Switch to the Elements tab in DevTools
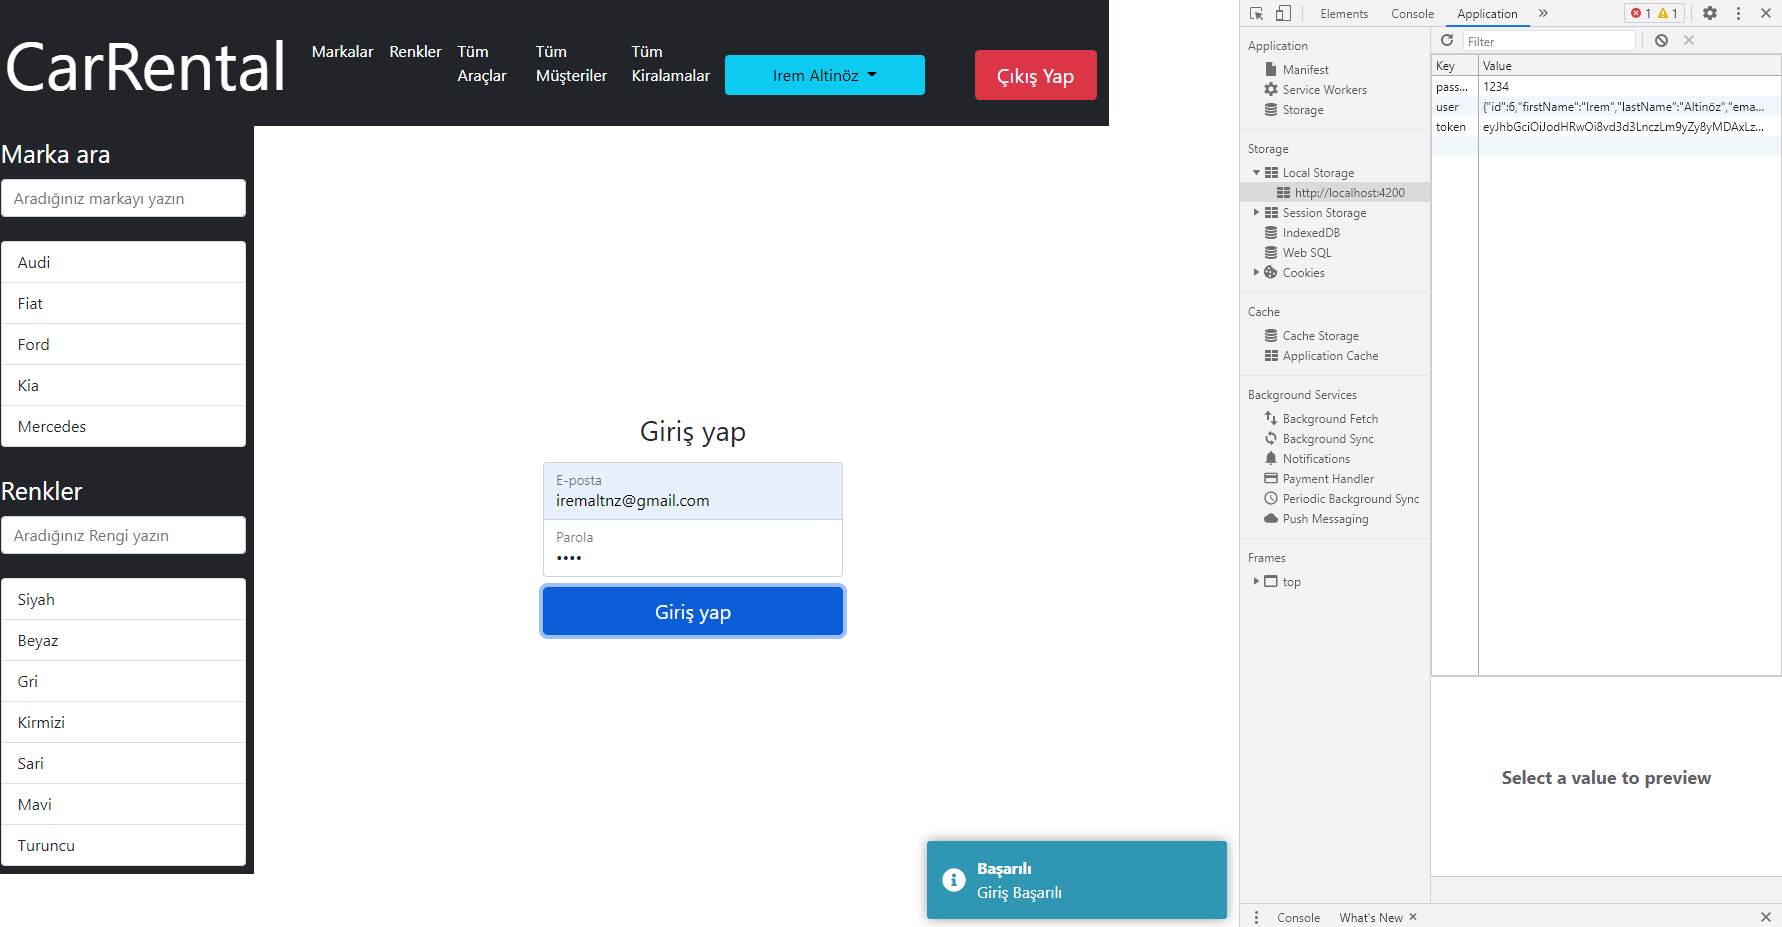Screen dimensions: 1782x927 [x=1344, y=14]
